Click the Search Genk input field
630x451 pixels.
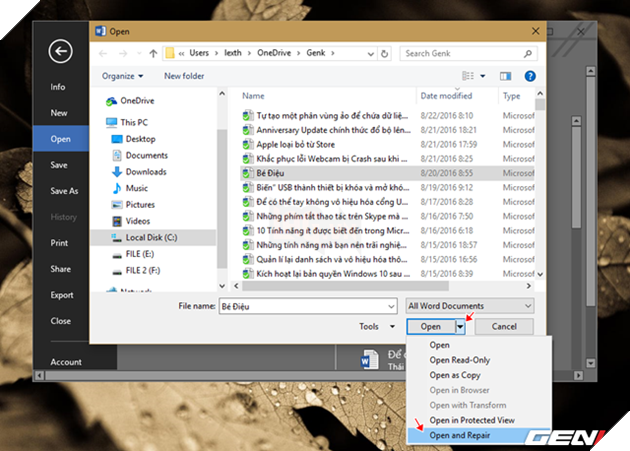click(465, 53)
